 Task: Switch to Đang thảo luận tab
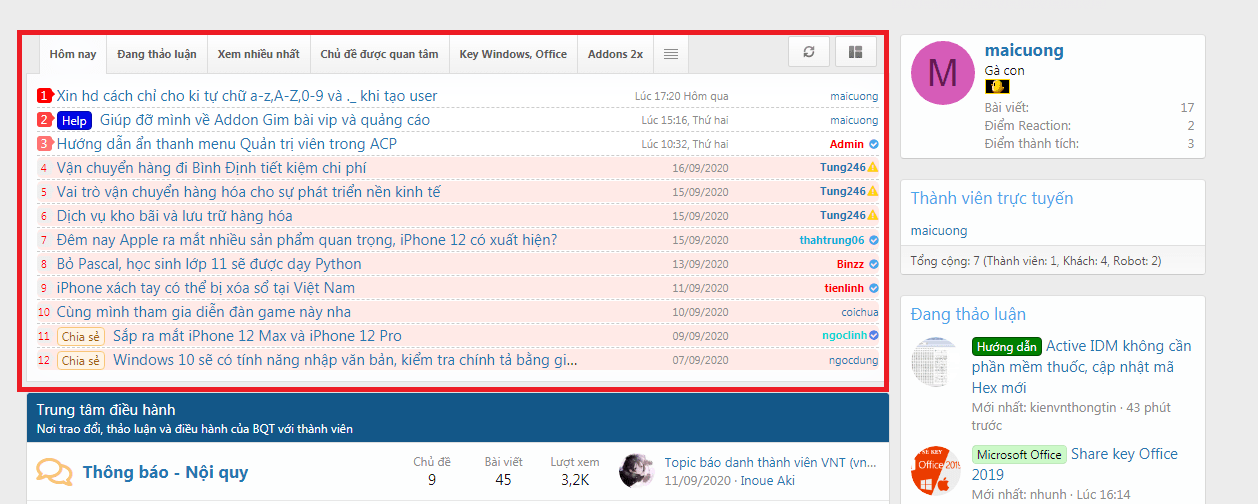(156, 54)
